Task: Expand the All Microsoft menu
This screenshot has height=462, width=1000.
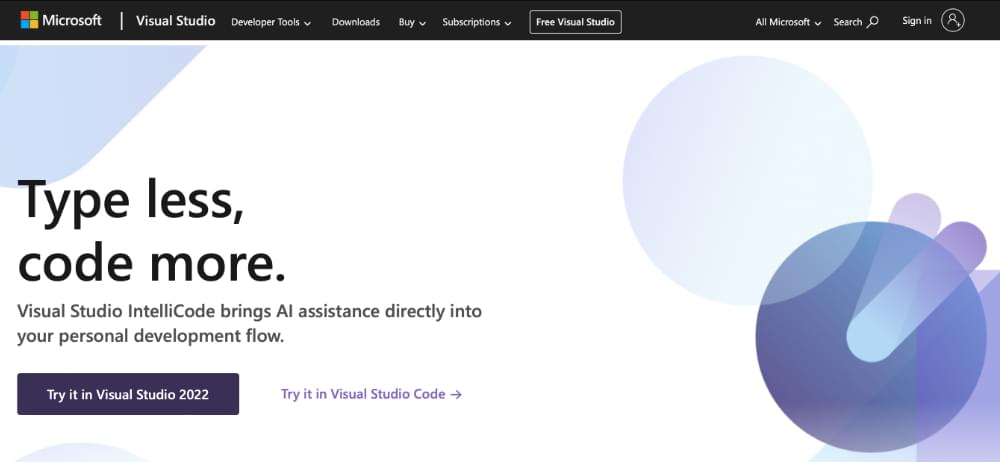Action: (788, 22)
